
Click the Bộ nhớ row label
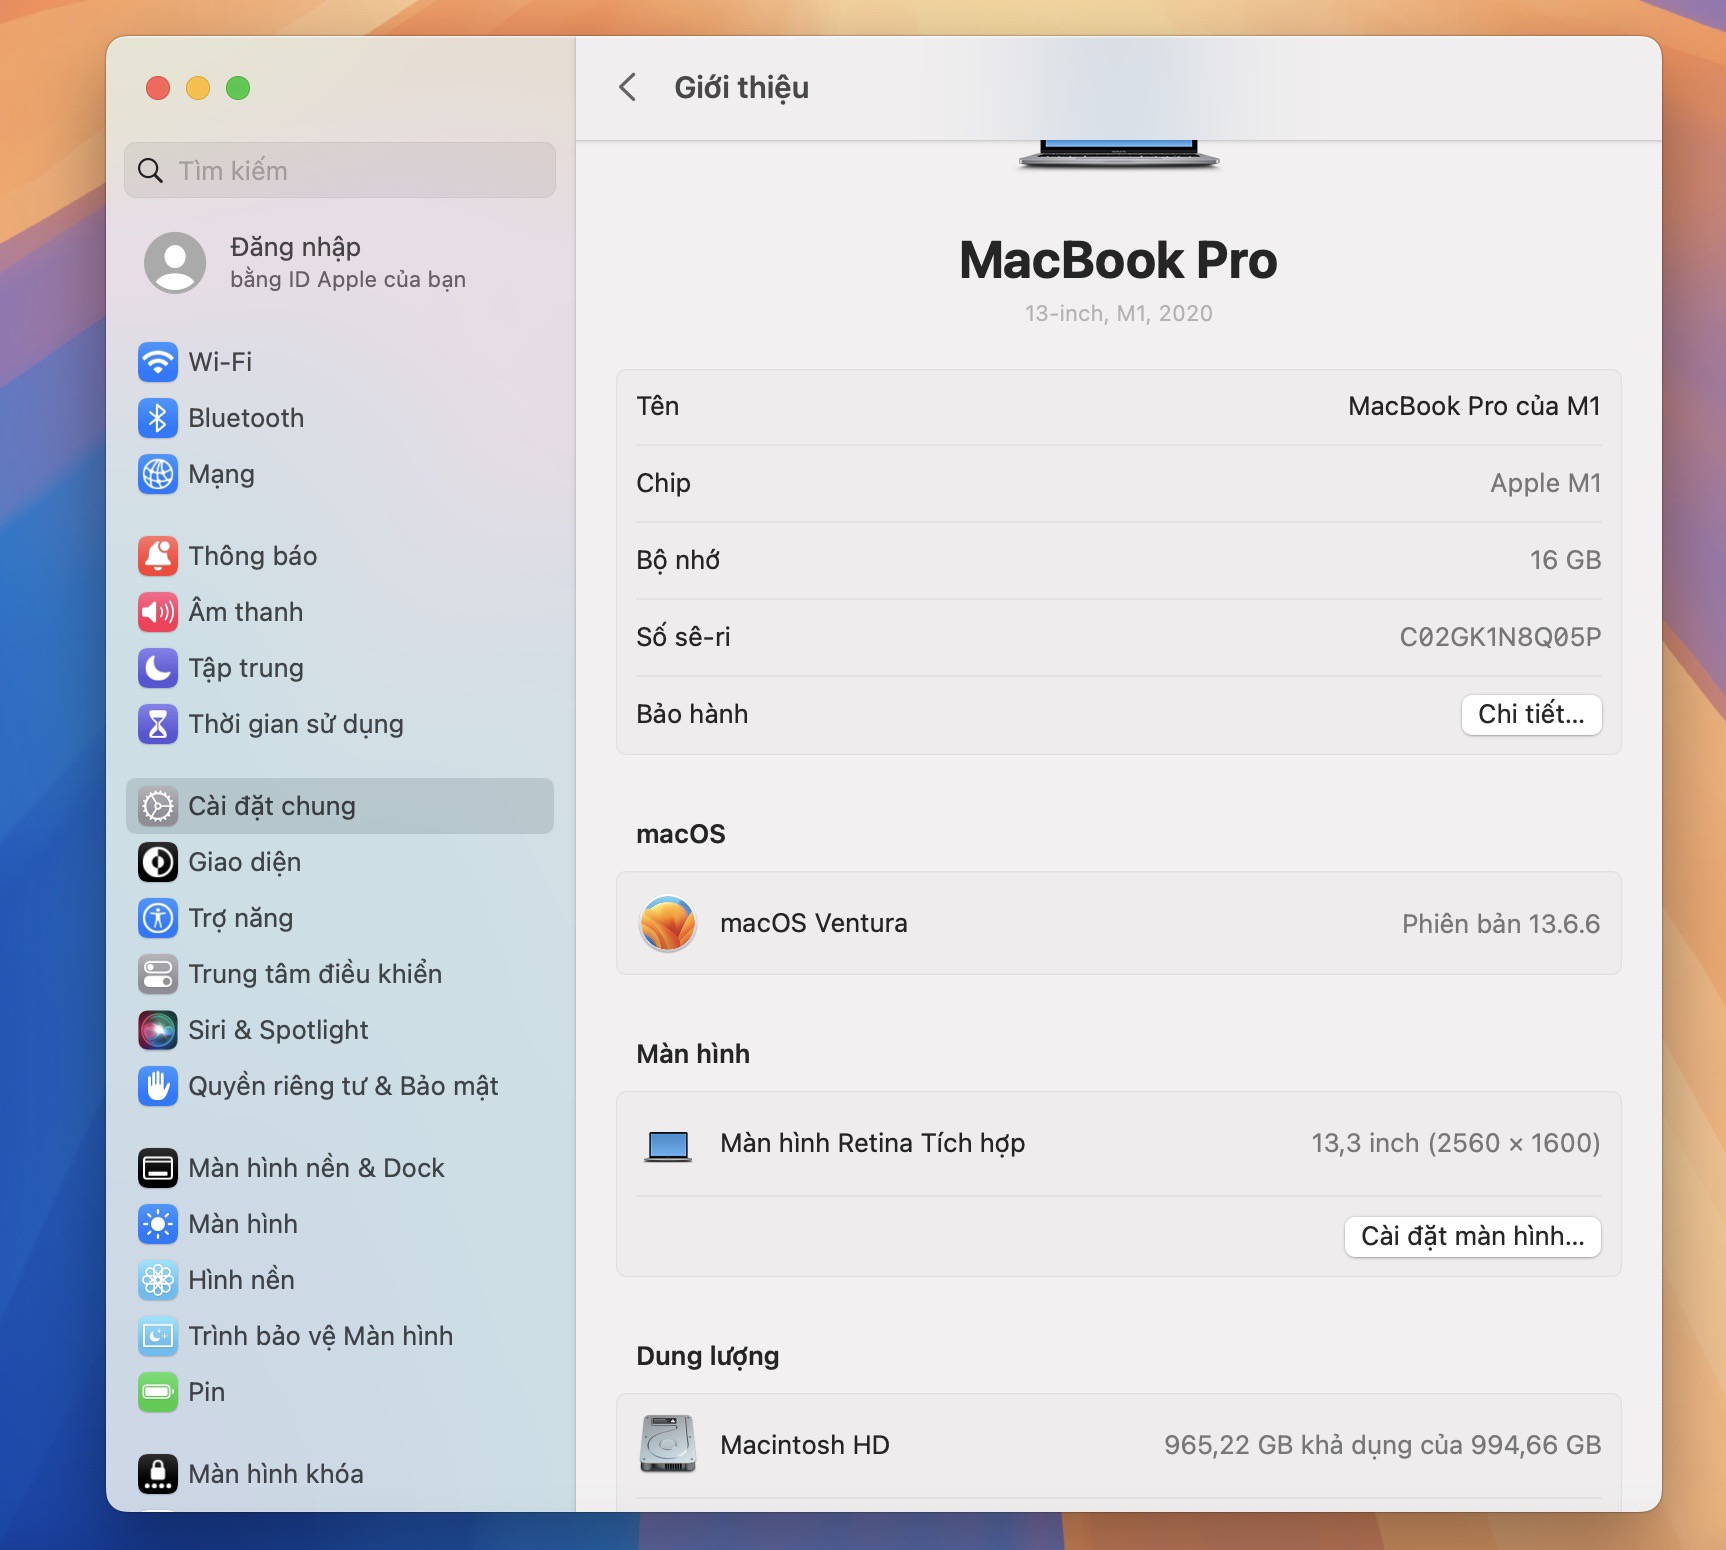click(678, 560)
